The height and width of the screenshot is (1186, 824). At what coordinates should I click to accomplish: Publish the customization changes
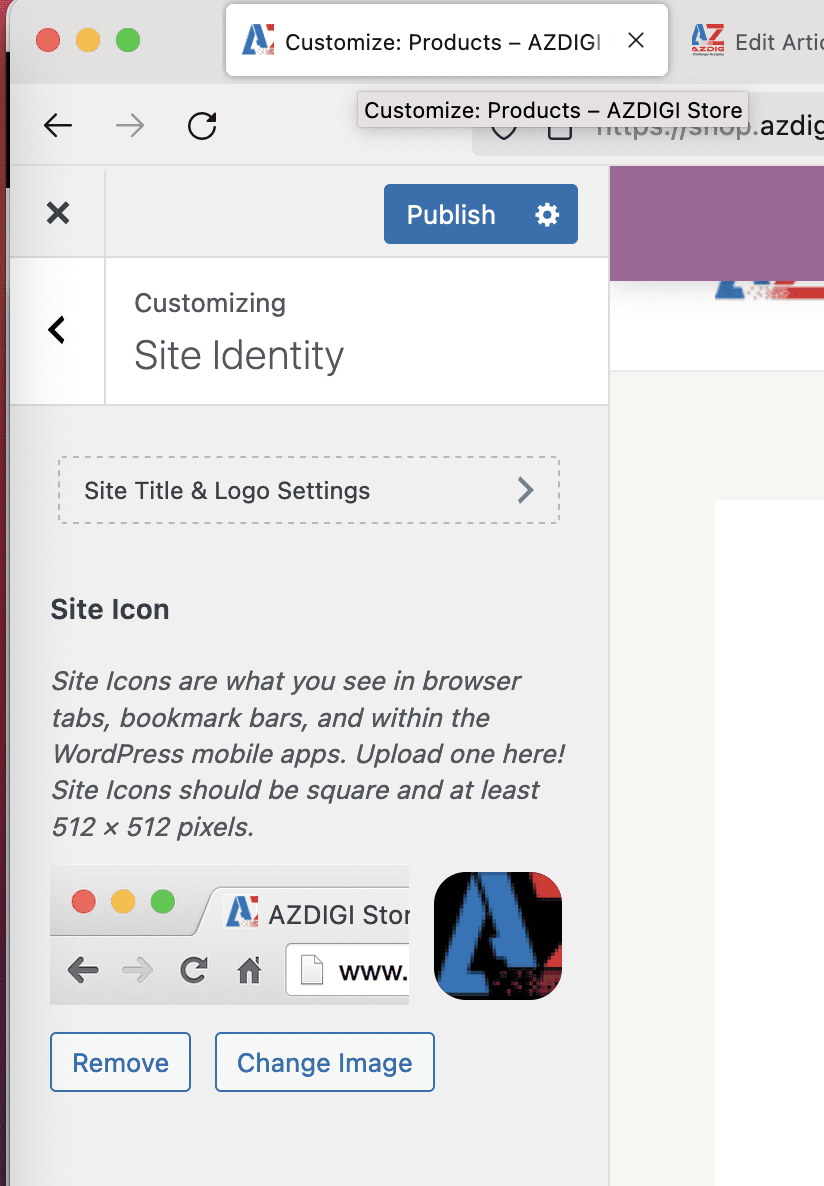pyautogui.click(x=451, y=214)
